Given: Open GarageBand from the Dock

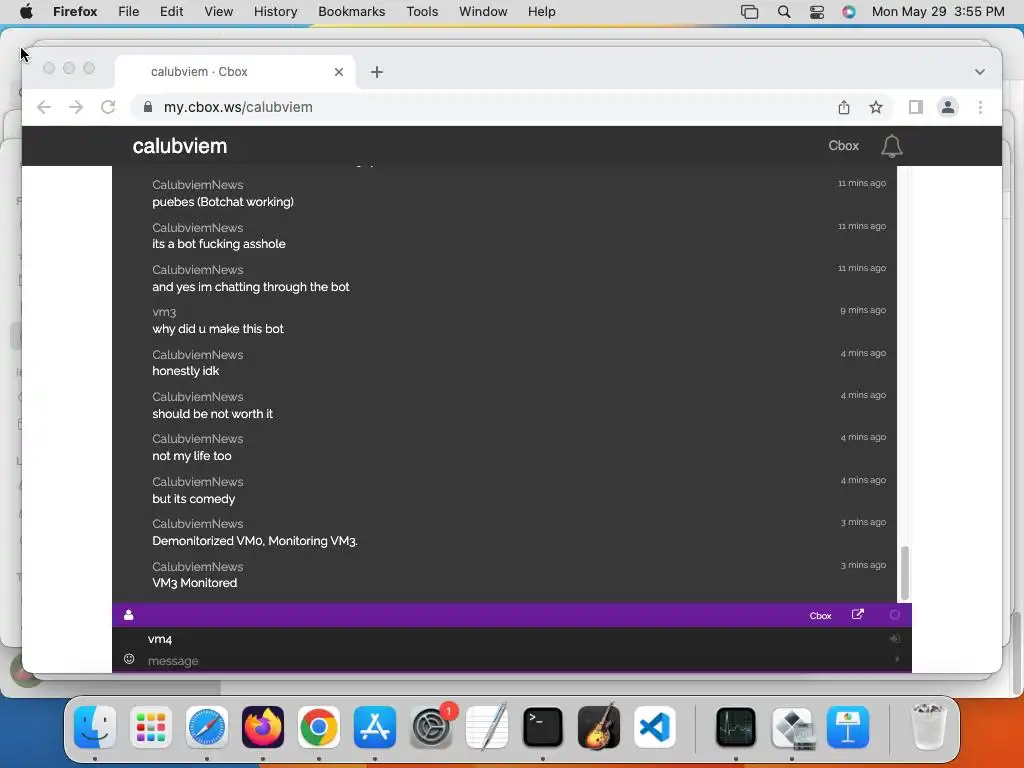Looking at the screenshot, I should click(599, 727).
